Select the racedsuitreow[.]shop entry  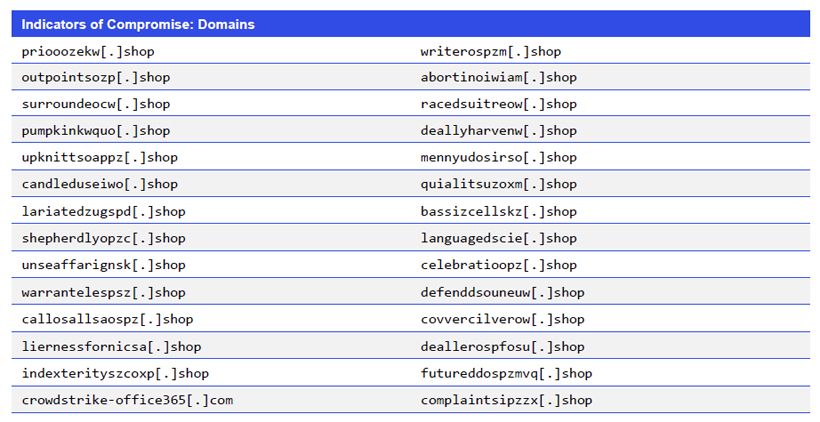point(499,104)
